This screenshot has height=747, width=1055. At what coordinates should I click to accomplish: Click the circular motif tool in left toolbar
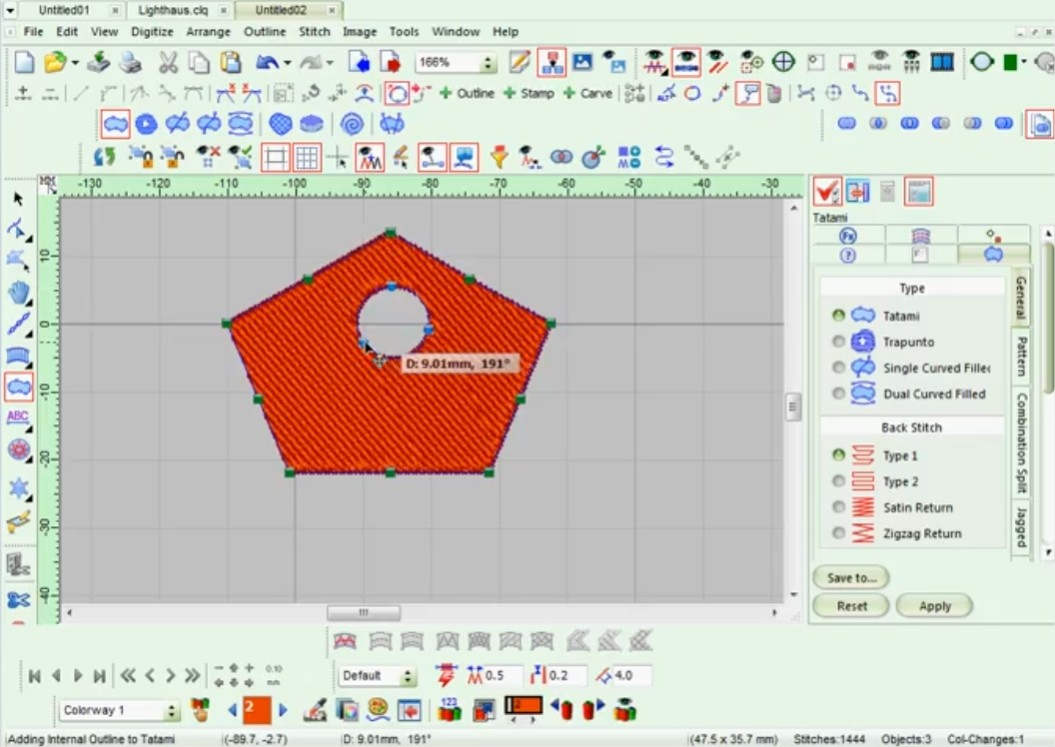point(17,449)
